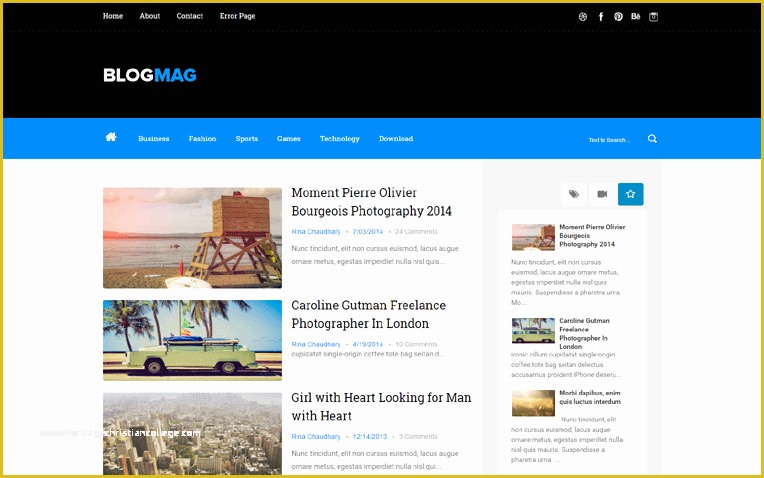Click Rina Chaudhary author on Girl with Heart post
The width and height of the screenshot is (764, 478).
point(316,437)
